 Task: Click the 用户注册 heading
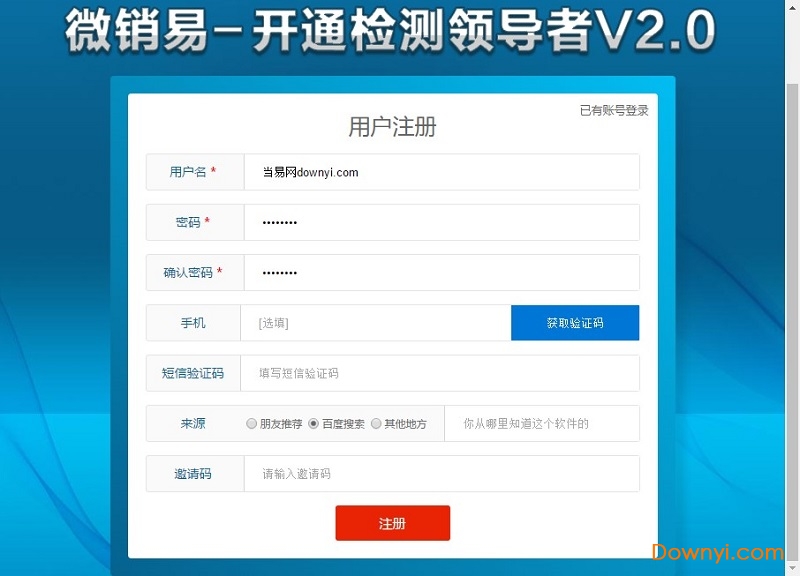392,127
